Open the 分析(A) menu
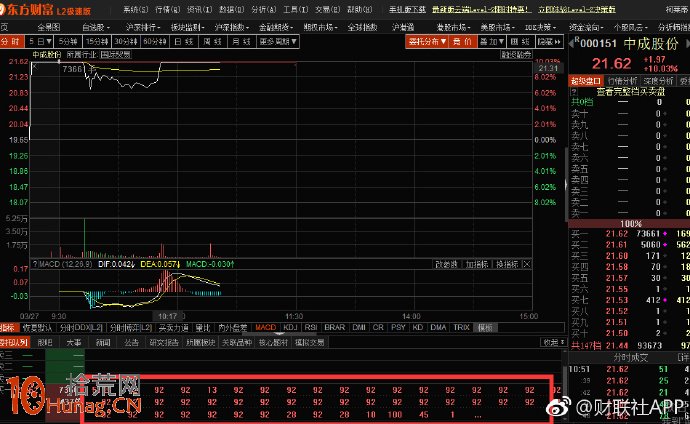The width and height of the screenshot is (690, 424). coord(264,9)
